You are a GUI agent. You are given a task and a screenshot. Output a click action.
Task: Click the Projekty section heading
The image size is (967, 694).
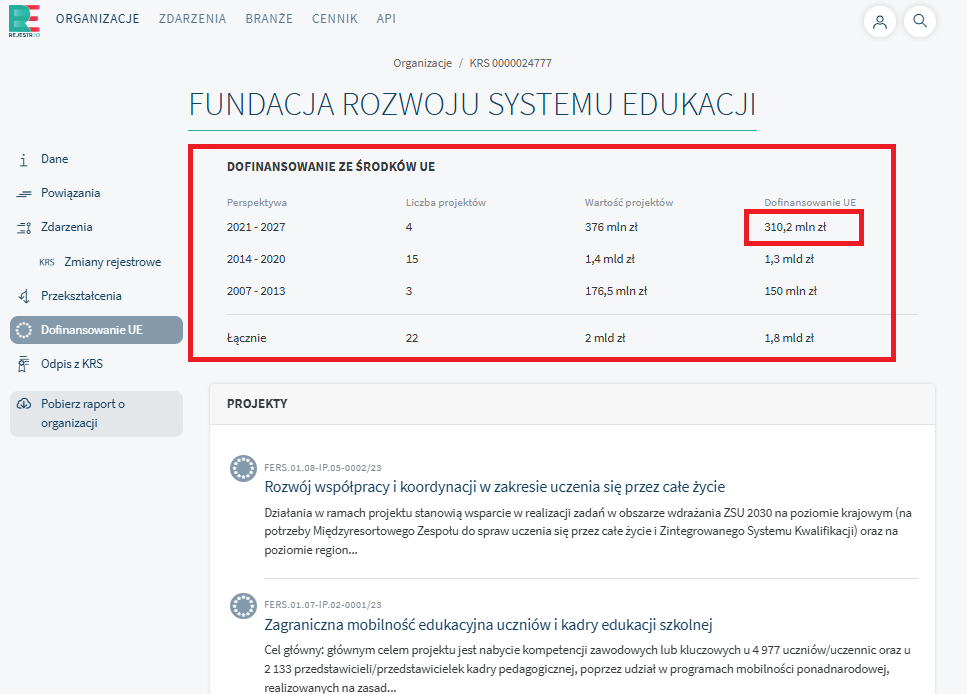click(x=257, y=403)
